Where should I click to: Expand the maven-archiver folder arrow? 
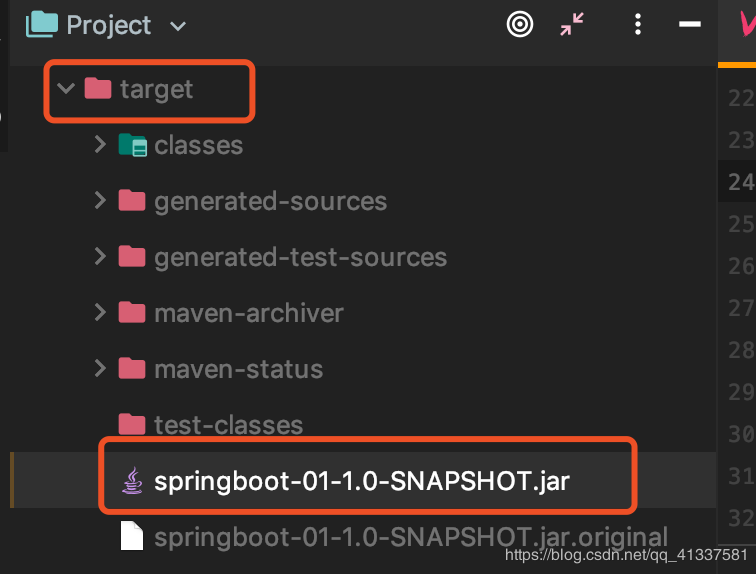tap(100, 313)
